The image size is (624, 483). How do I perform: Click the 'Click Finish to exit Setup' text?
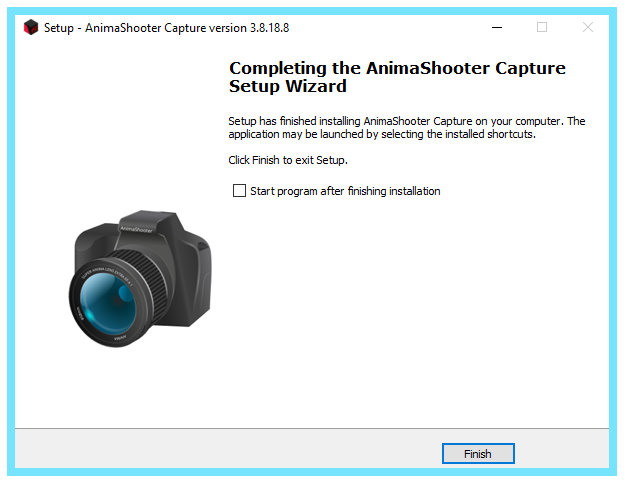click(x=288, y=160)
